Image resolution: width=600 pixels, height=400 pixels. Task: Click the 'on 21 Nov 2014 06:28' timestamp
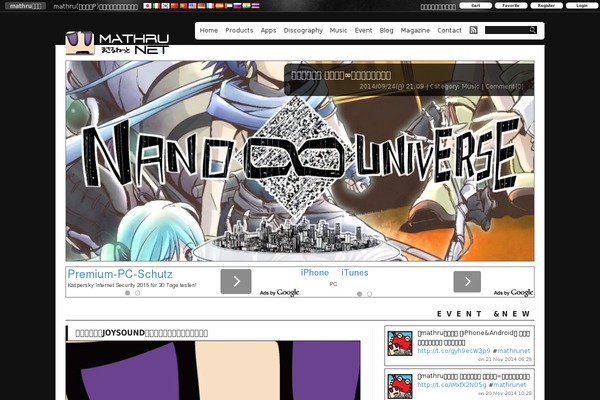click(505, 359)
